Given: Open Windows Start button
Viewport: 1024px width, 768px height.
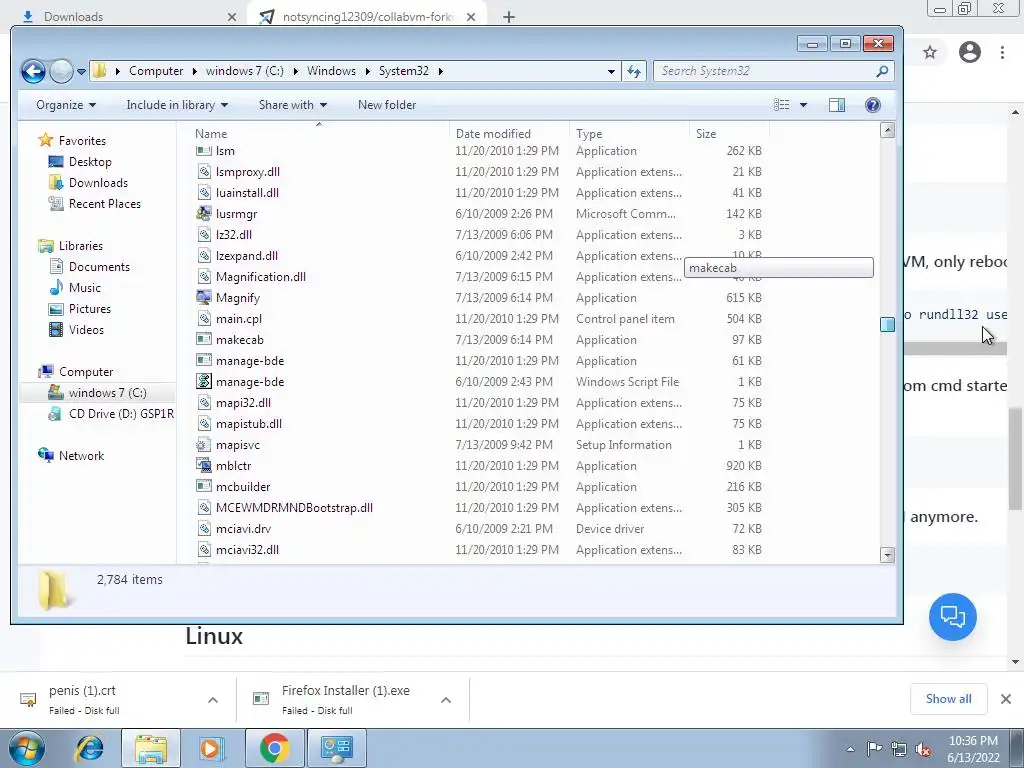Looking at the screenshot, I should pyautogui.click(x=27, y=748).
